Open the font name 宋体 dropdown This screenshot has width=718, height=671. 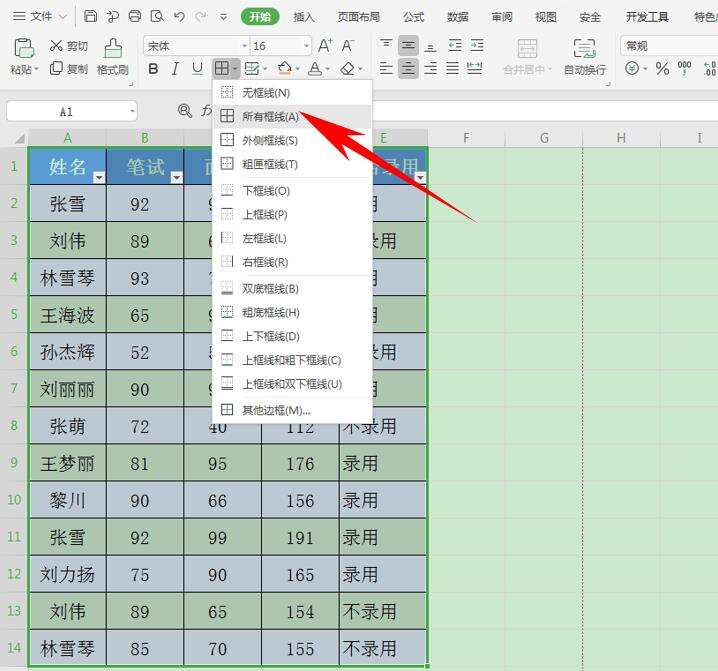tap(244, 46)
